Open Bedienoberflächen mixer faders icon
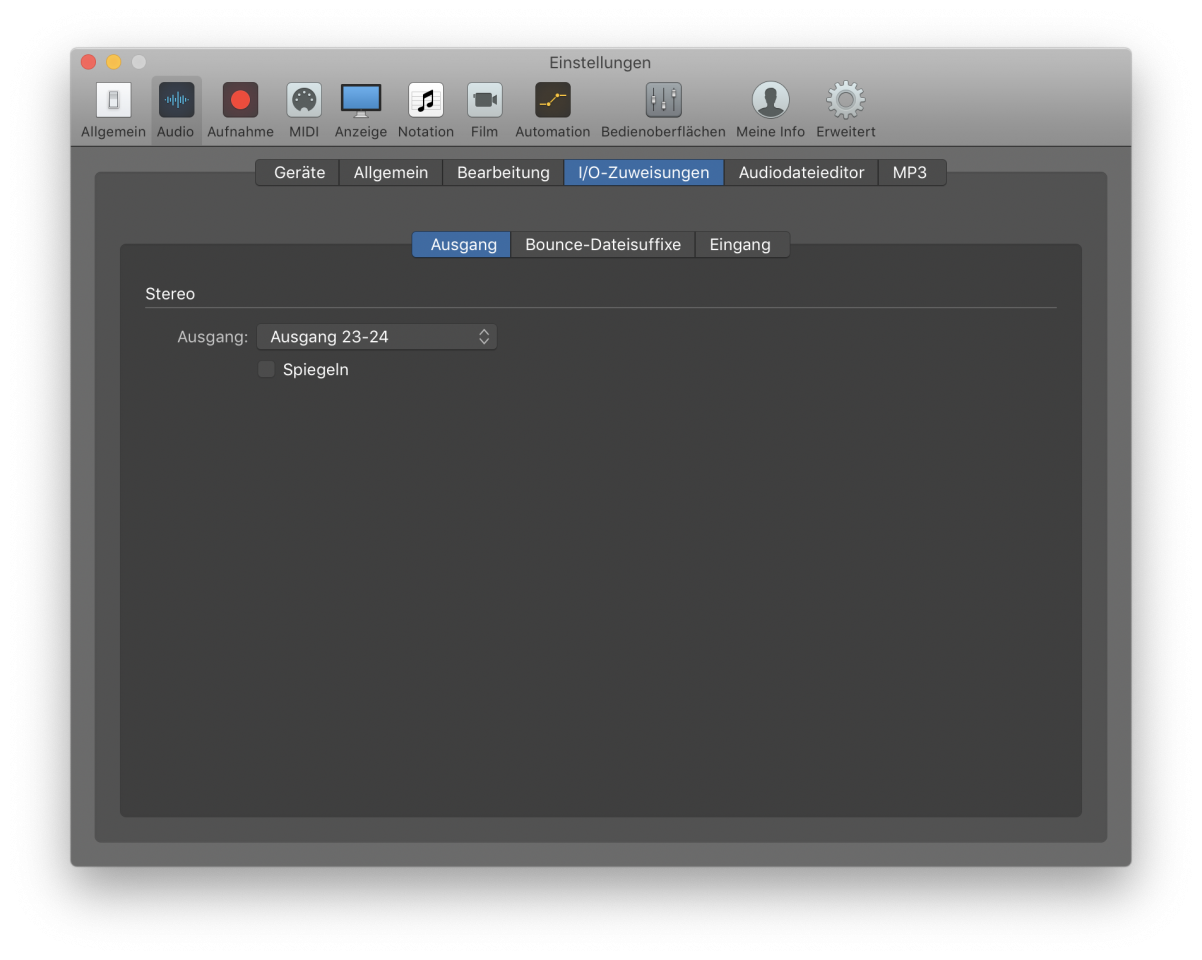The height and width of the screenshot is (960, 1202). point(663,100)
